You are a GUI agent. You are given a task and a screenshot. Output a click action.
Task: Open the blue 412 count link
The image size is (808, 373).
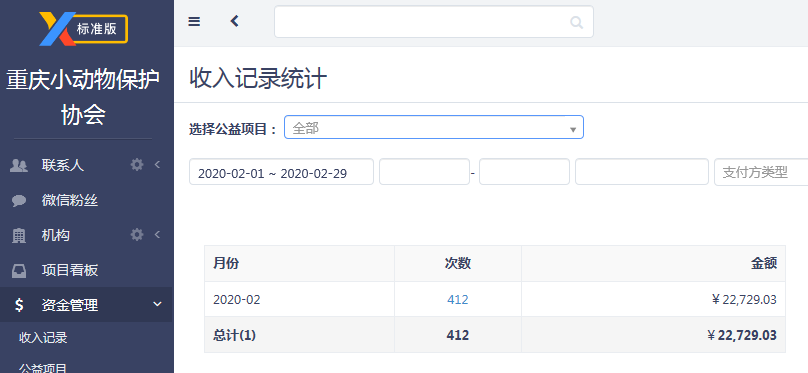coord(458,299)
